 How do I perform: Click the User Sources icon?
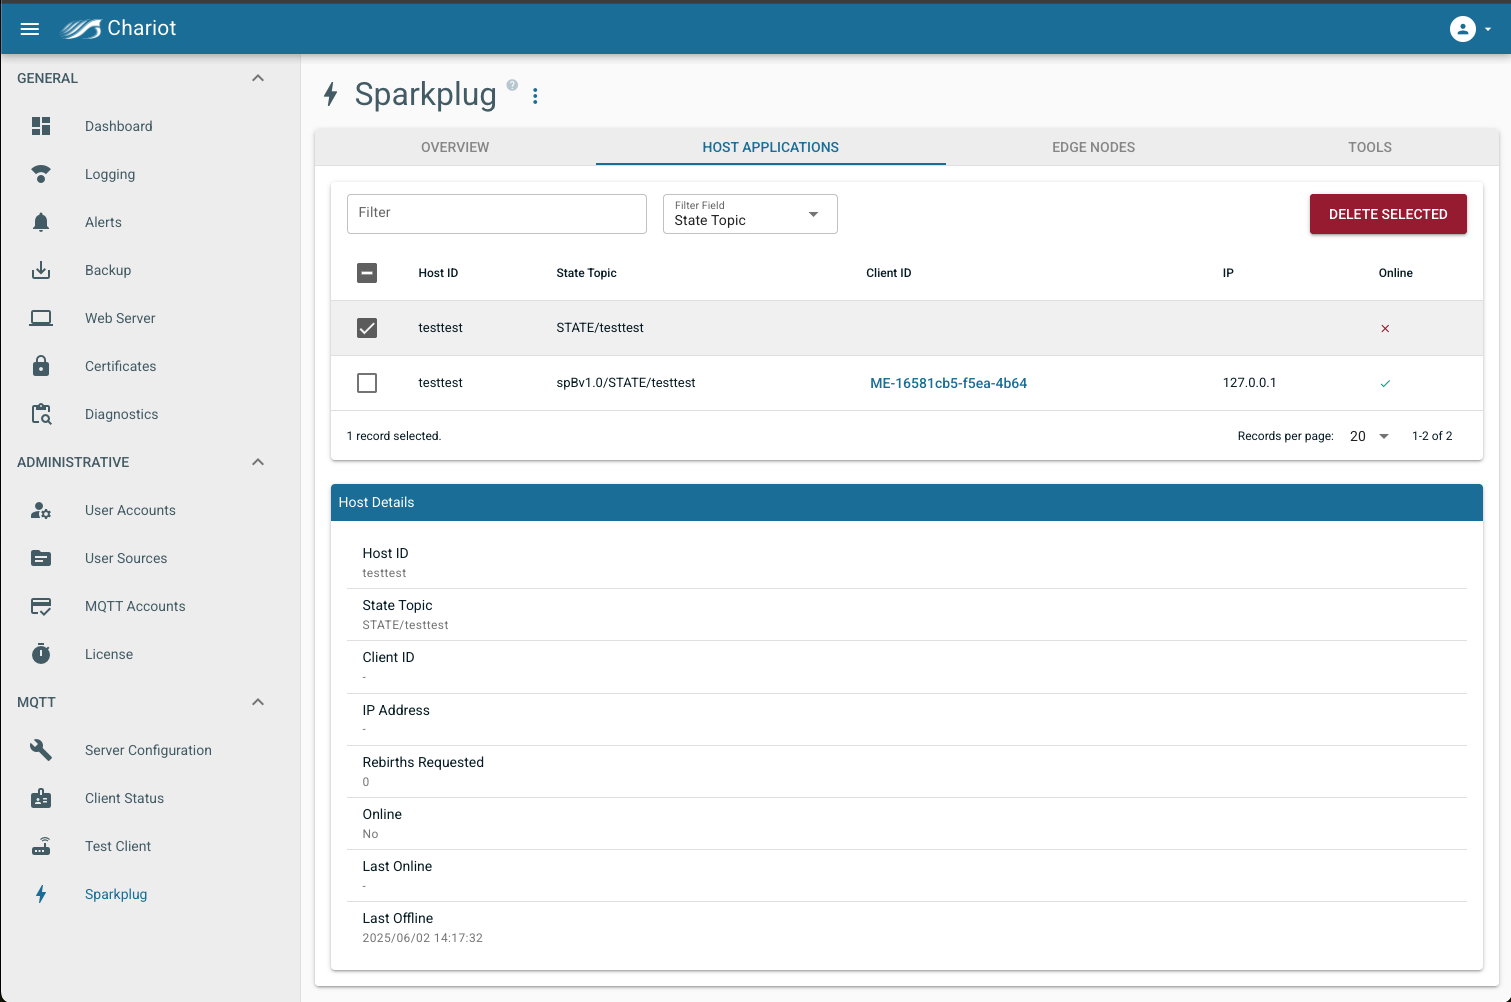pos(41,558)
